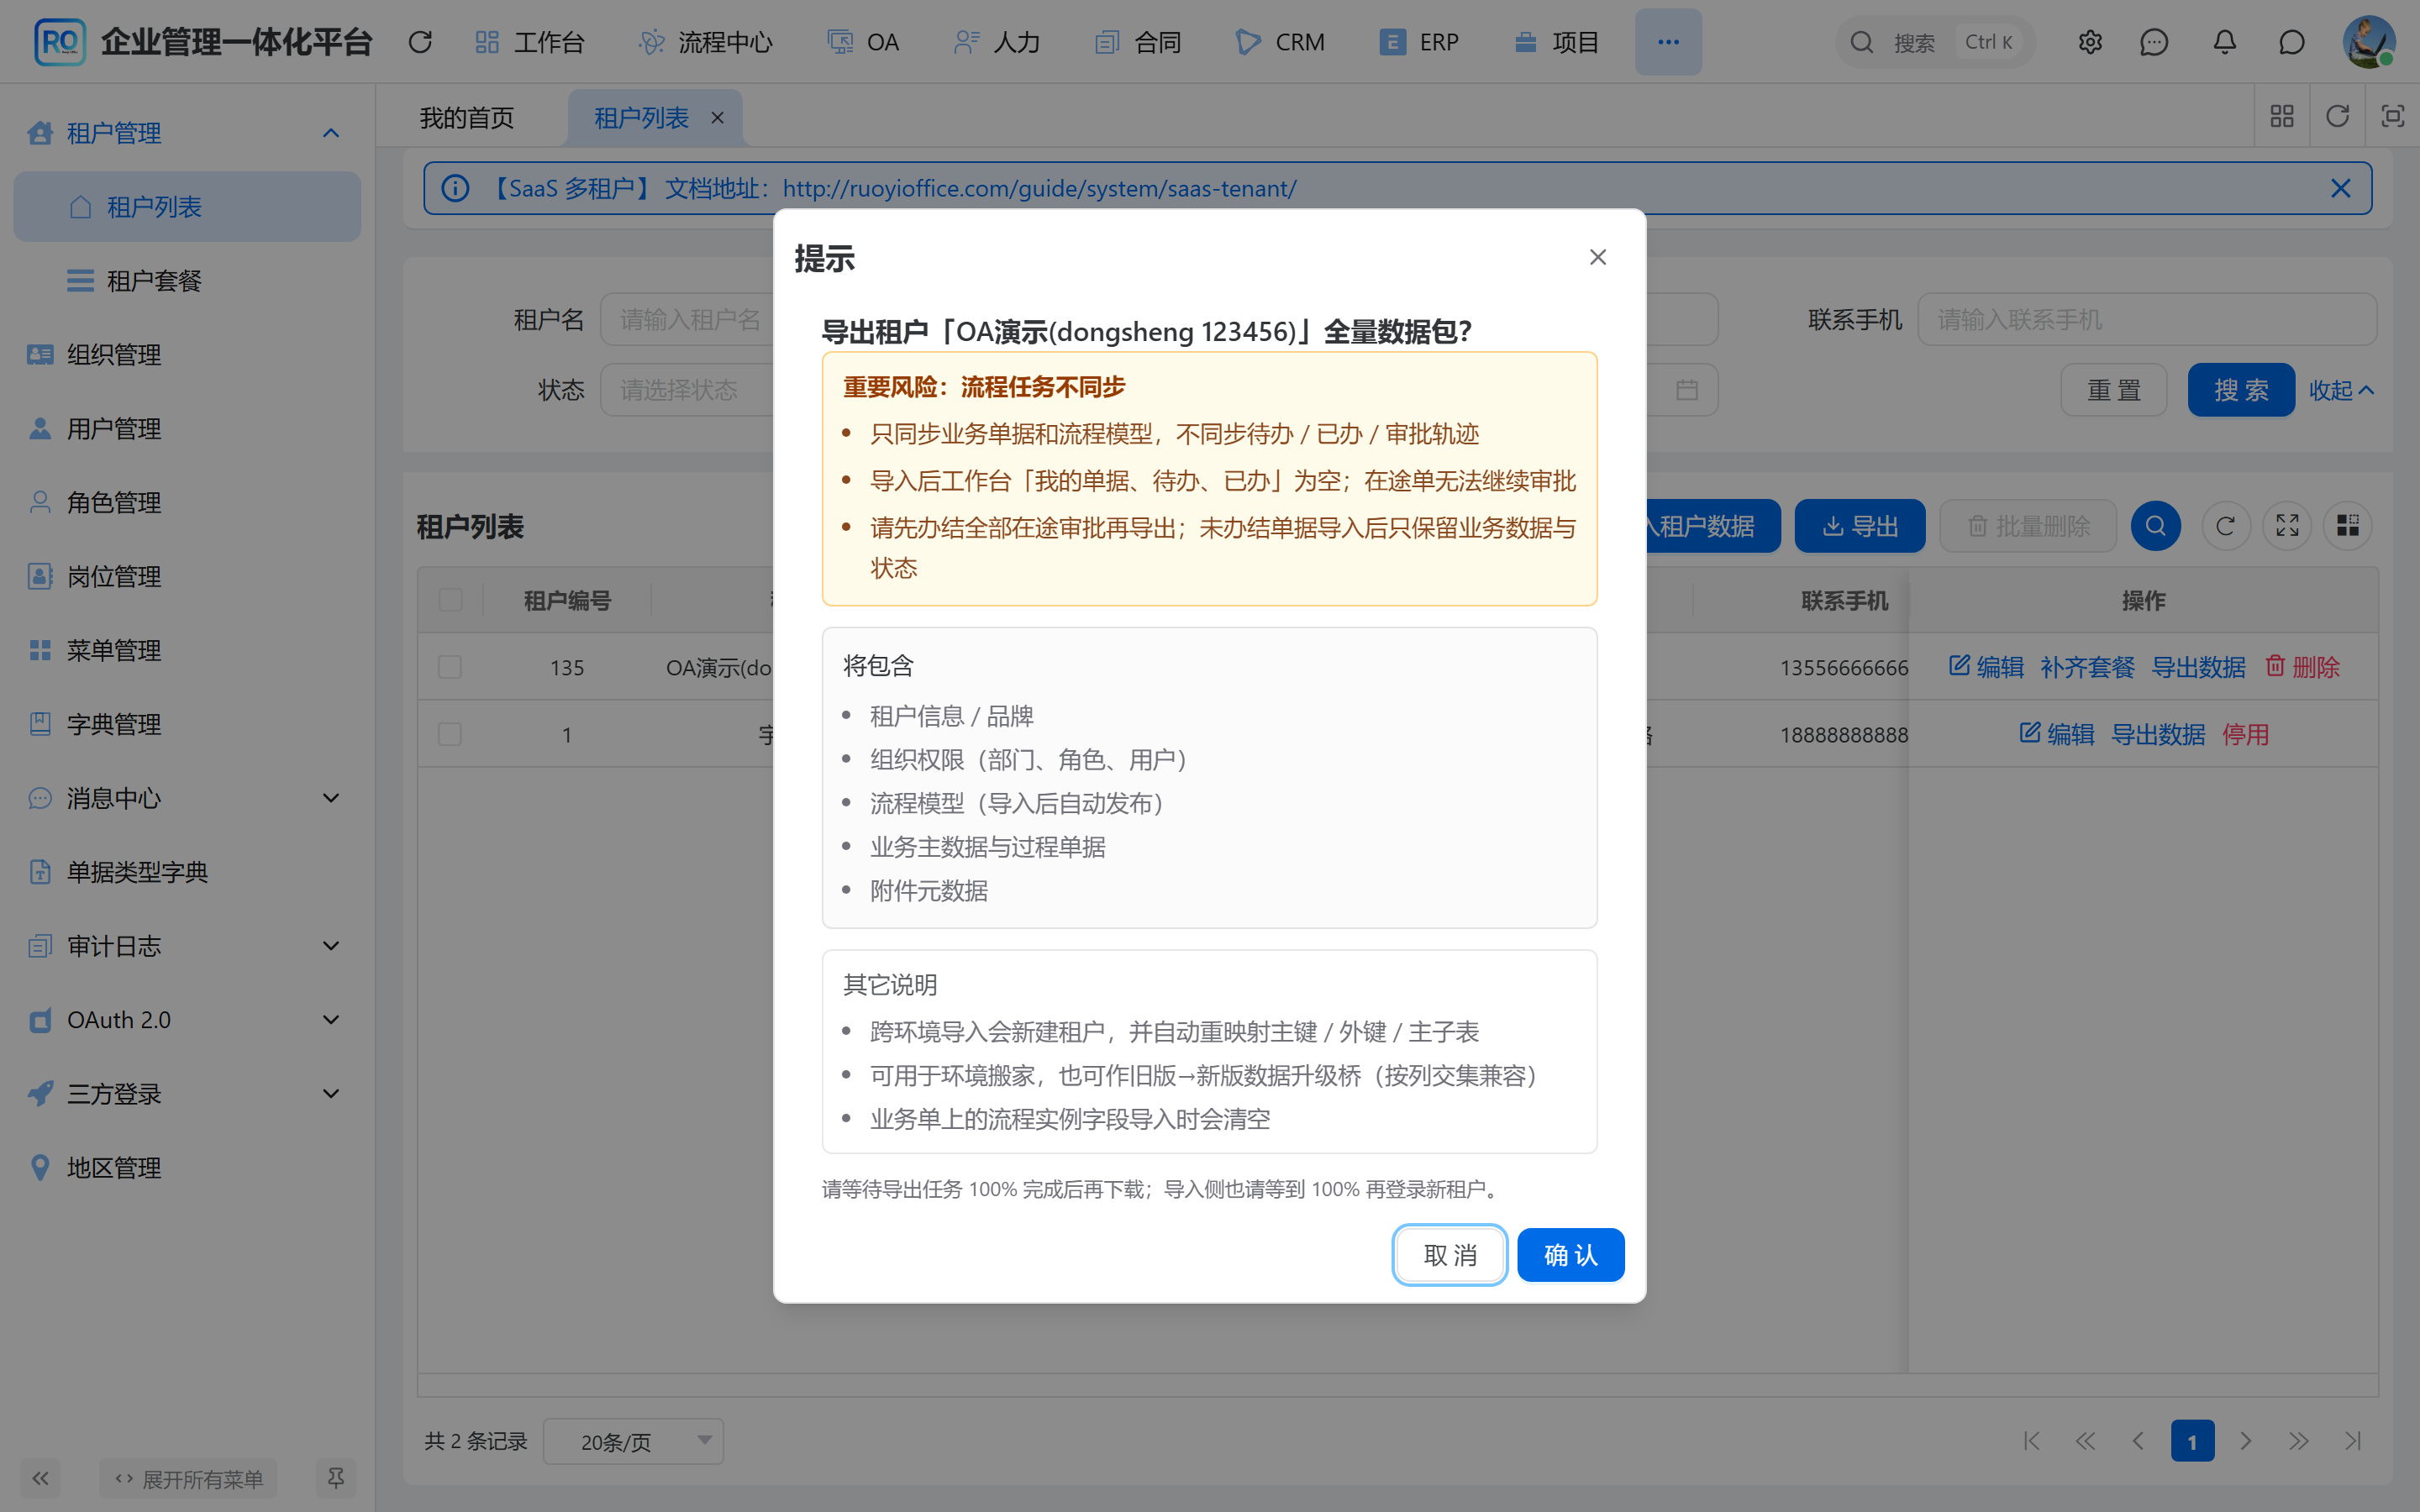The height and width of the screenshot is (1512, 2420).
Task: Open the plain speech bubble icon
Action: 2291,42
